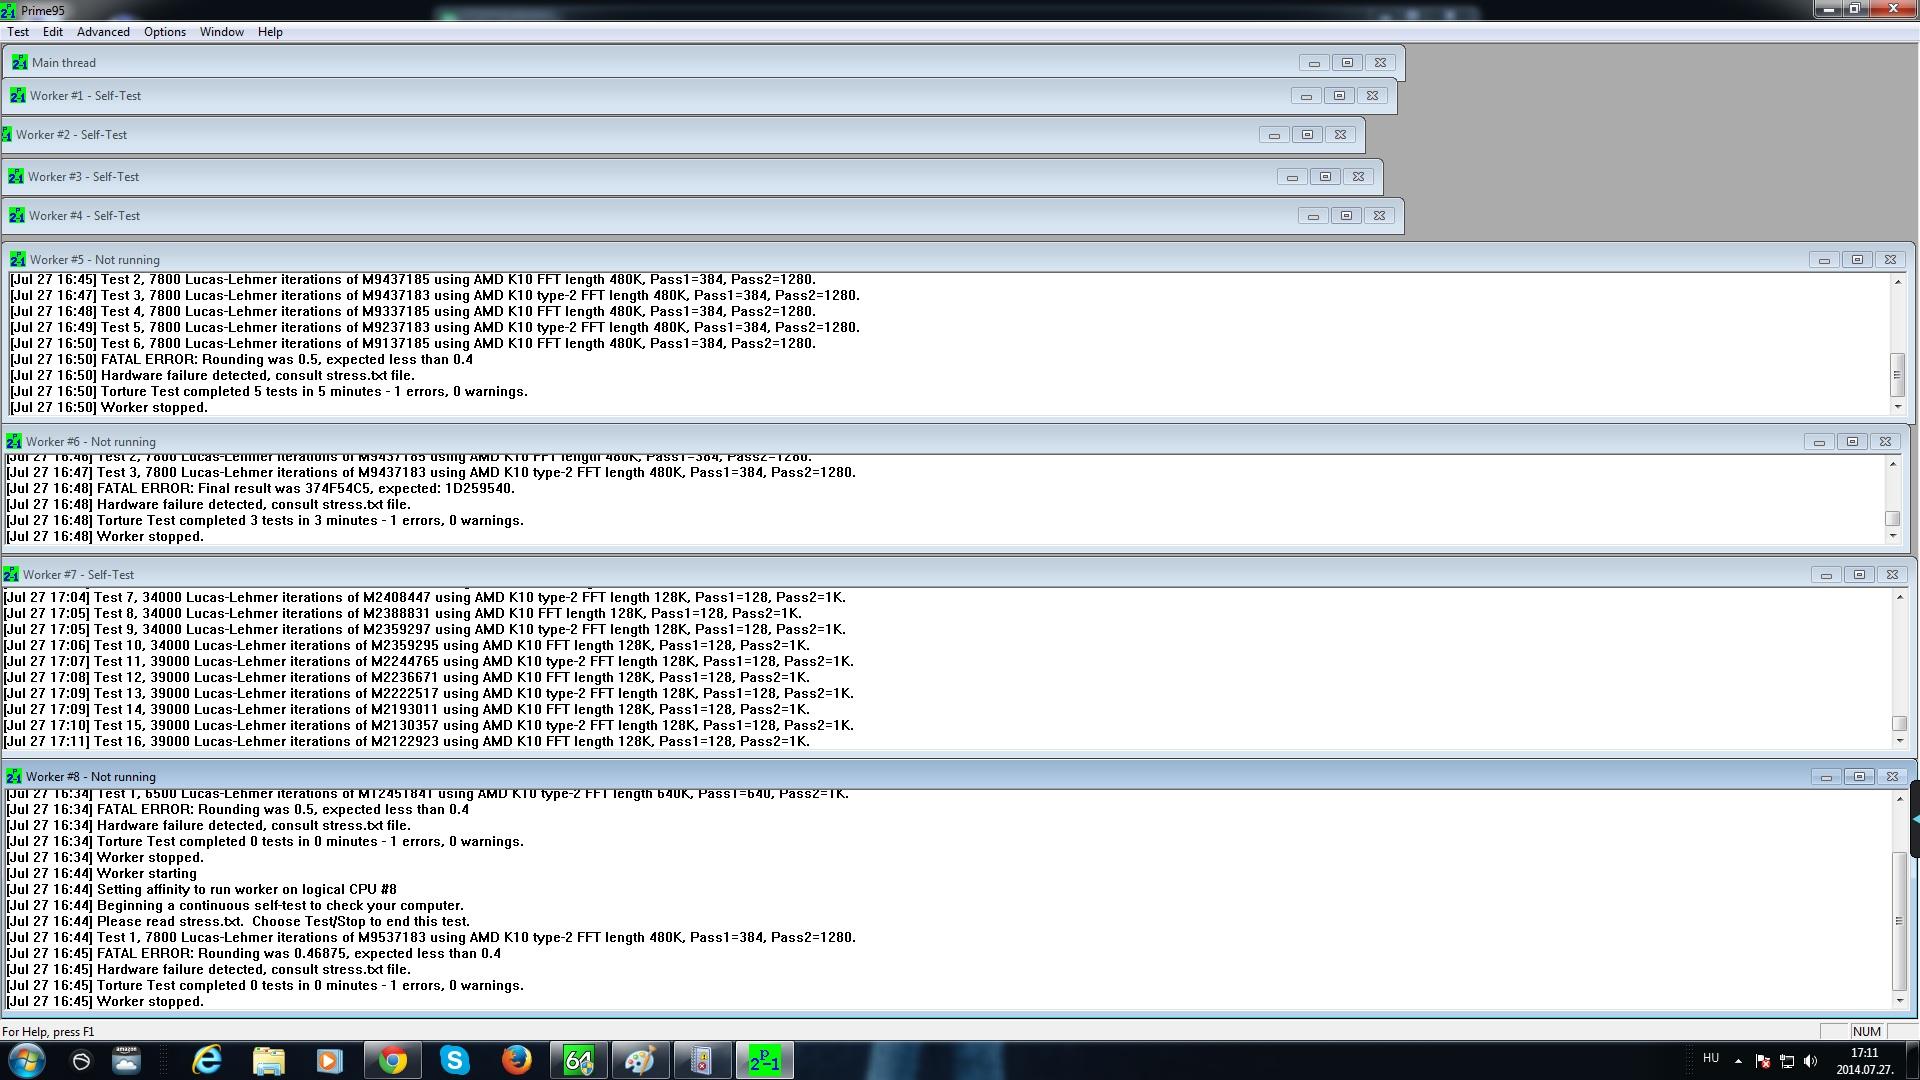This screenshot has width=1920, height=1080.
Task: Open the Amazon taskbar icon
Action: pyautogui.click(x=126, y=1060)
